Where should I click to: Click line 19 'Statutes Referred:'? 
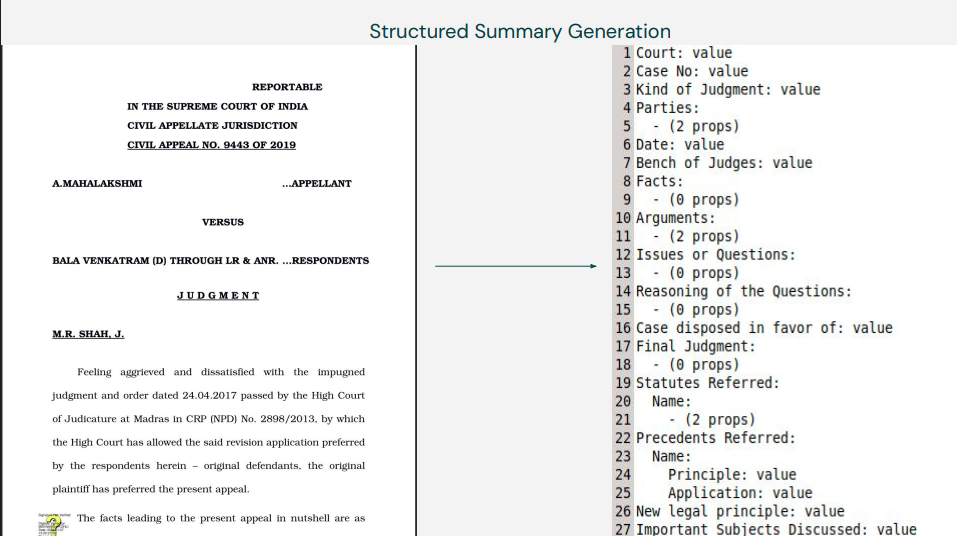click(x=708, y=383)
